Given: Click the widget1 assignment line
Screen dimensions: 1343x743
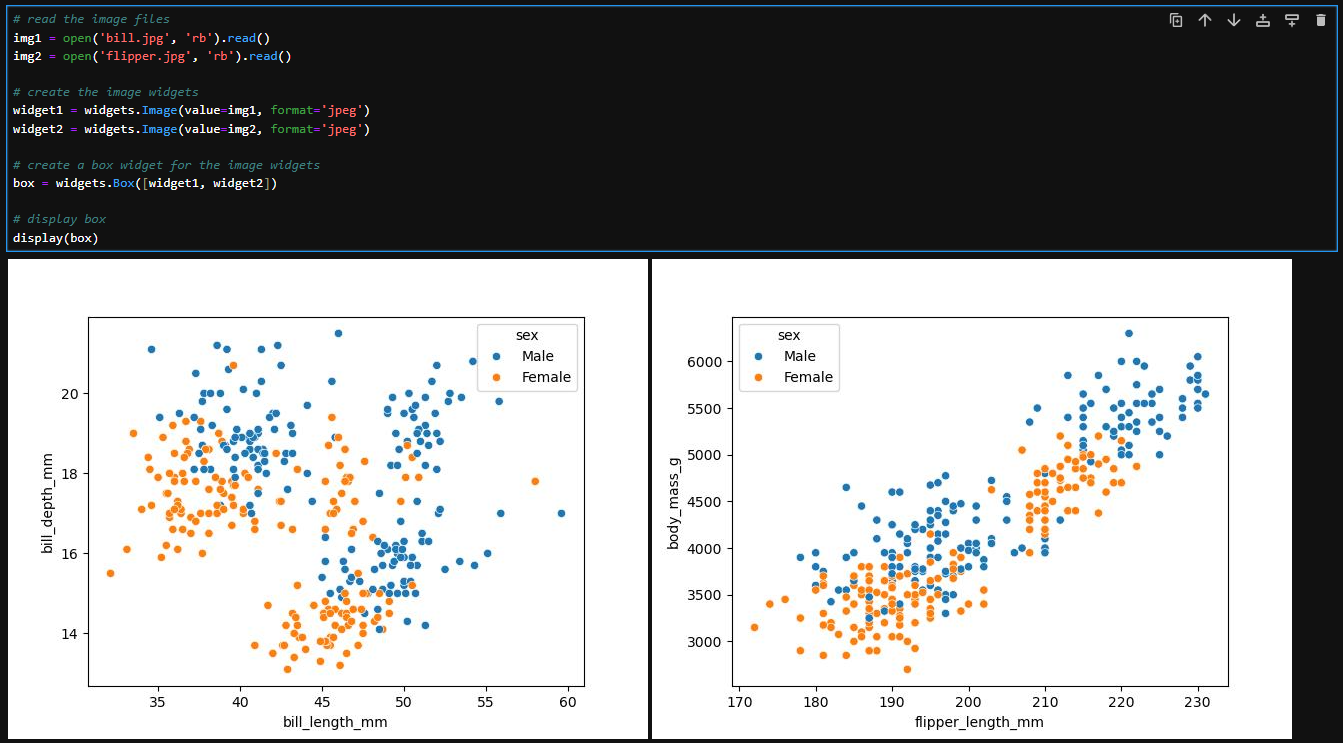Looking at the screenshot, I should tap(191, 110).
